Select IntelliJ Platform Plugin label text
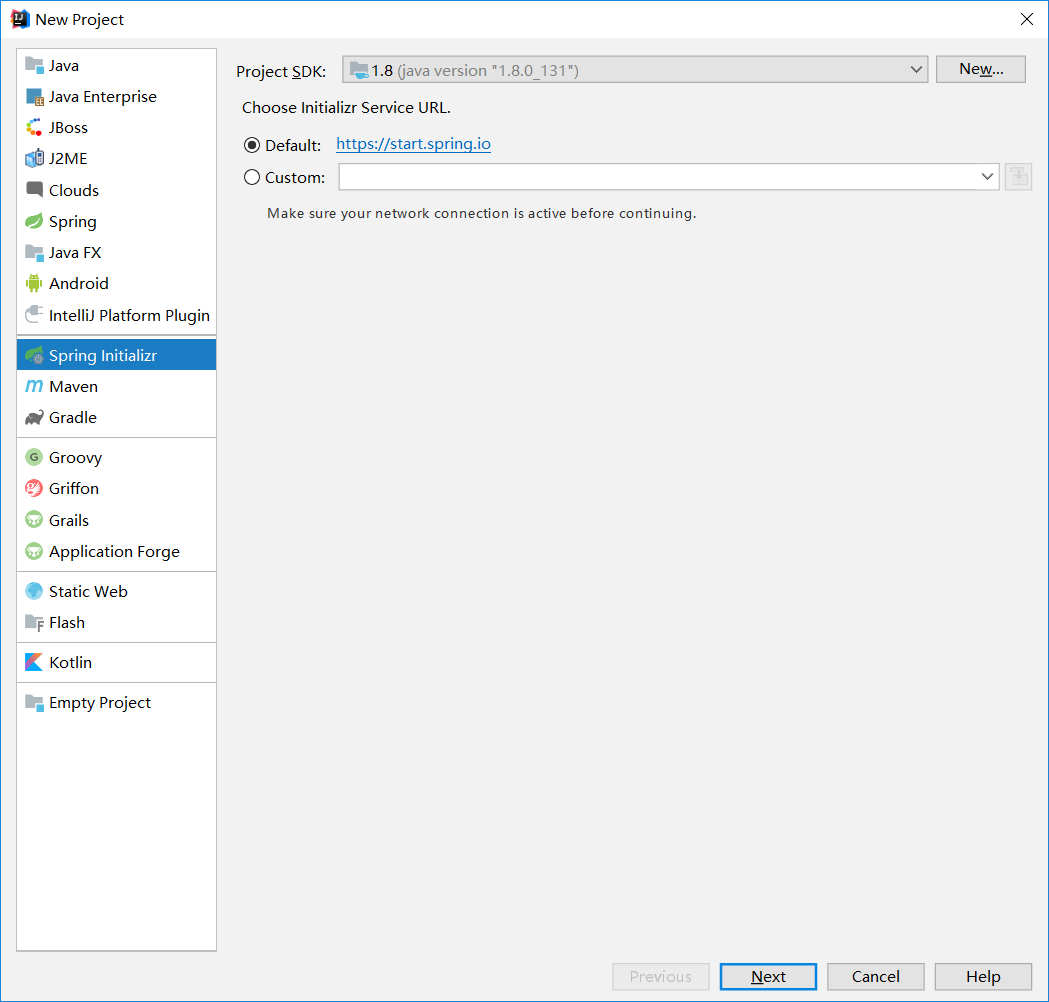The height and width of the screenshot is (1002, 1049). pos(129,316)
